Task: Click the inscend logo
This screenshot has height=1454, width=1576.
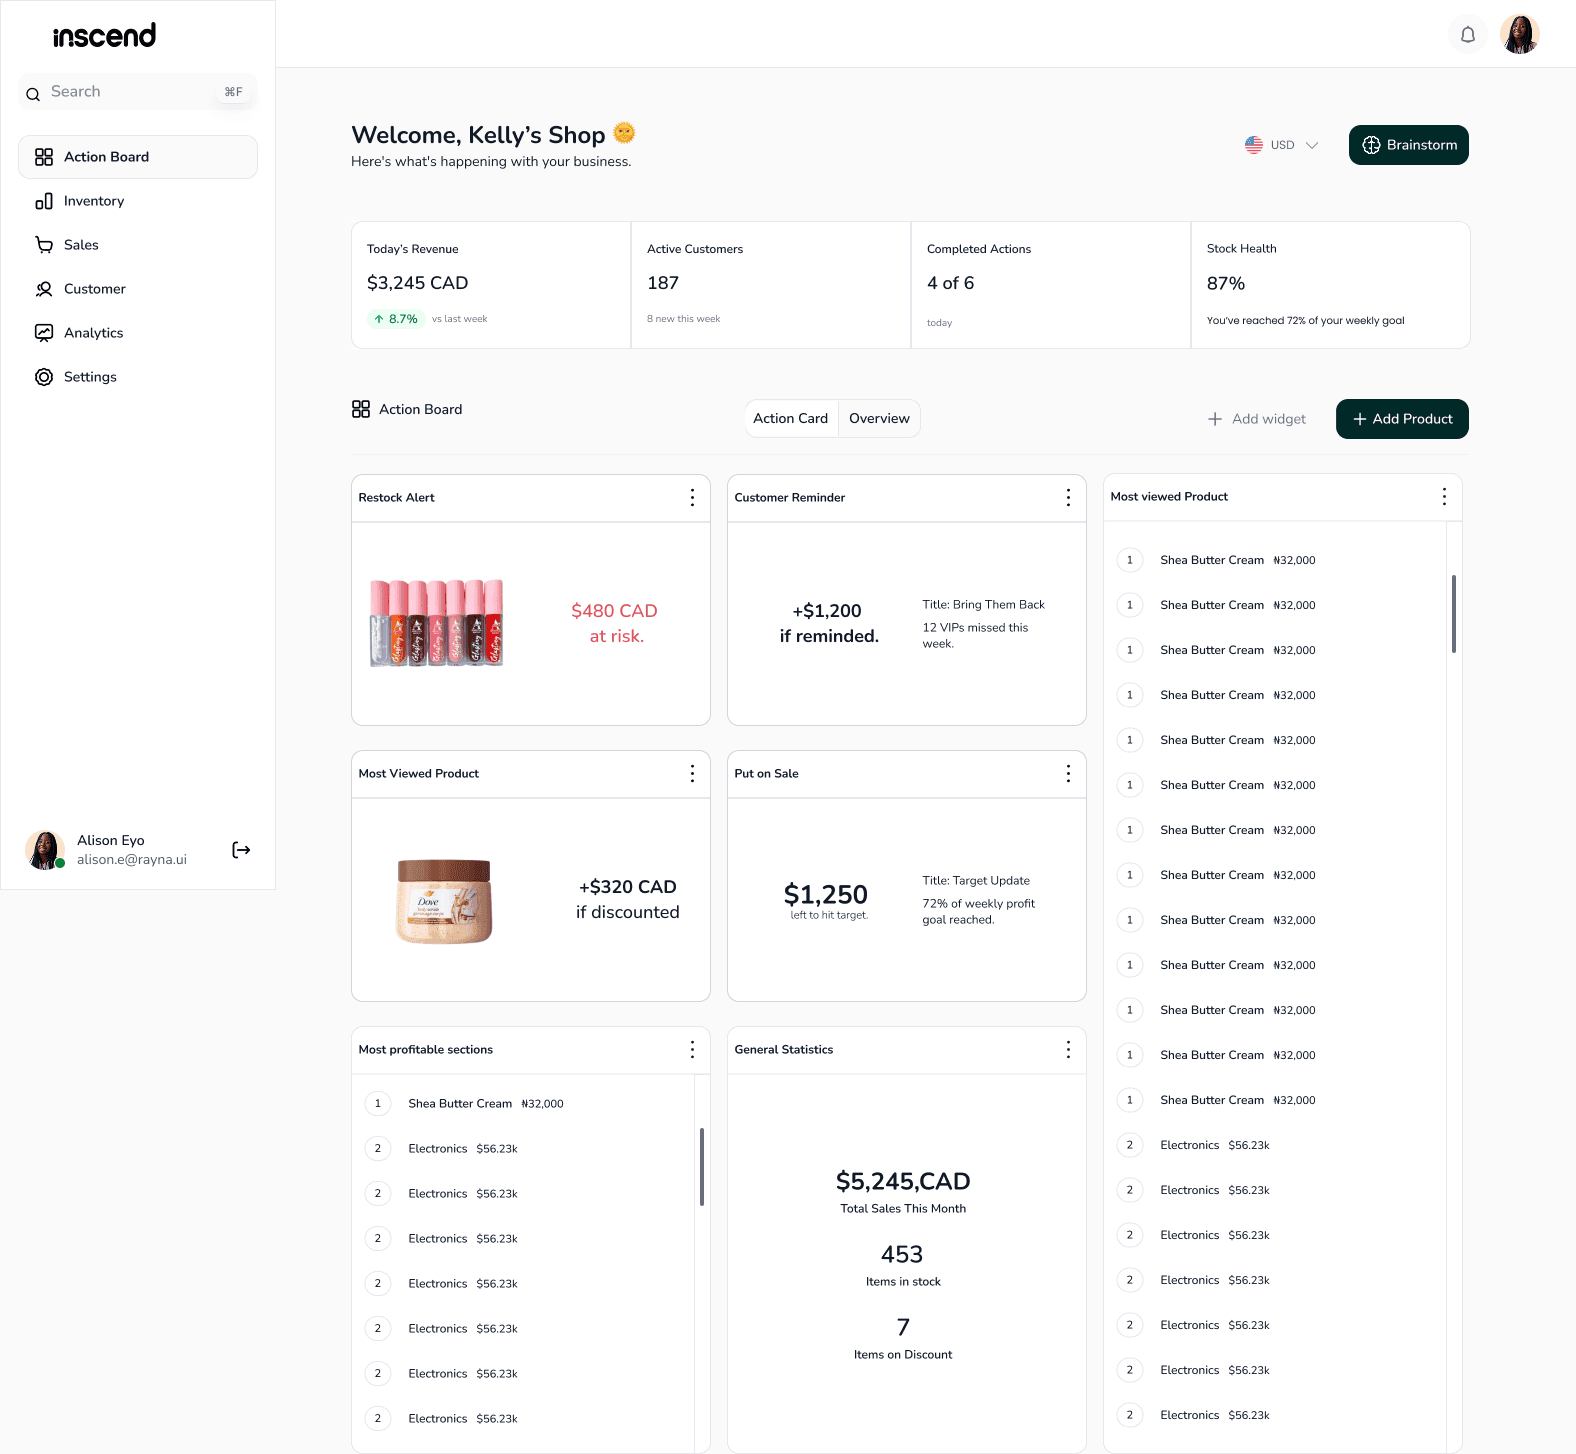Action: [104, 36]
